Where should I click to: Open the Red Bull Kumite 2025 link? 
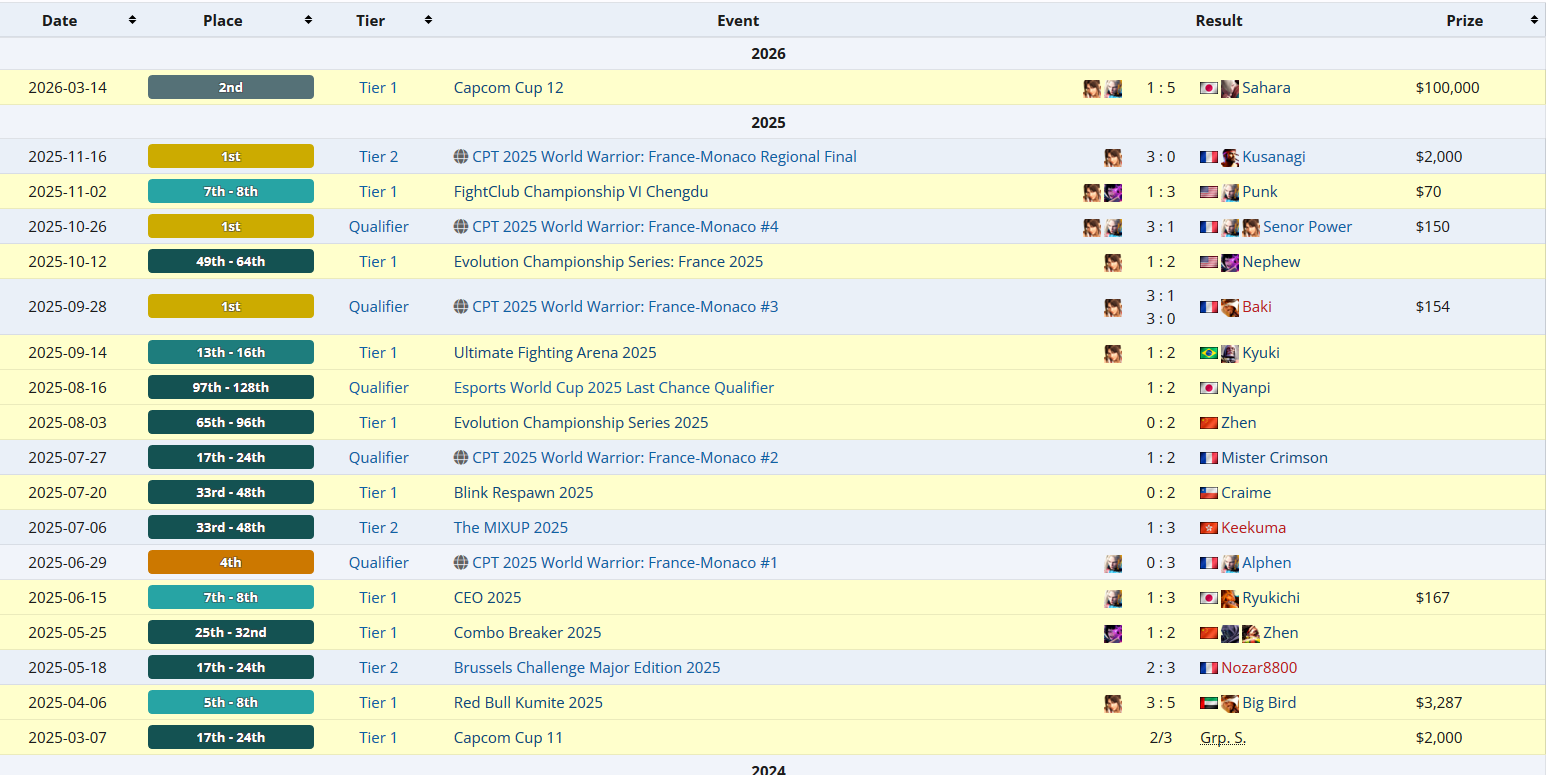pyautogui.click(x=528, y=703)
